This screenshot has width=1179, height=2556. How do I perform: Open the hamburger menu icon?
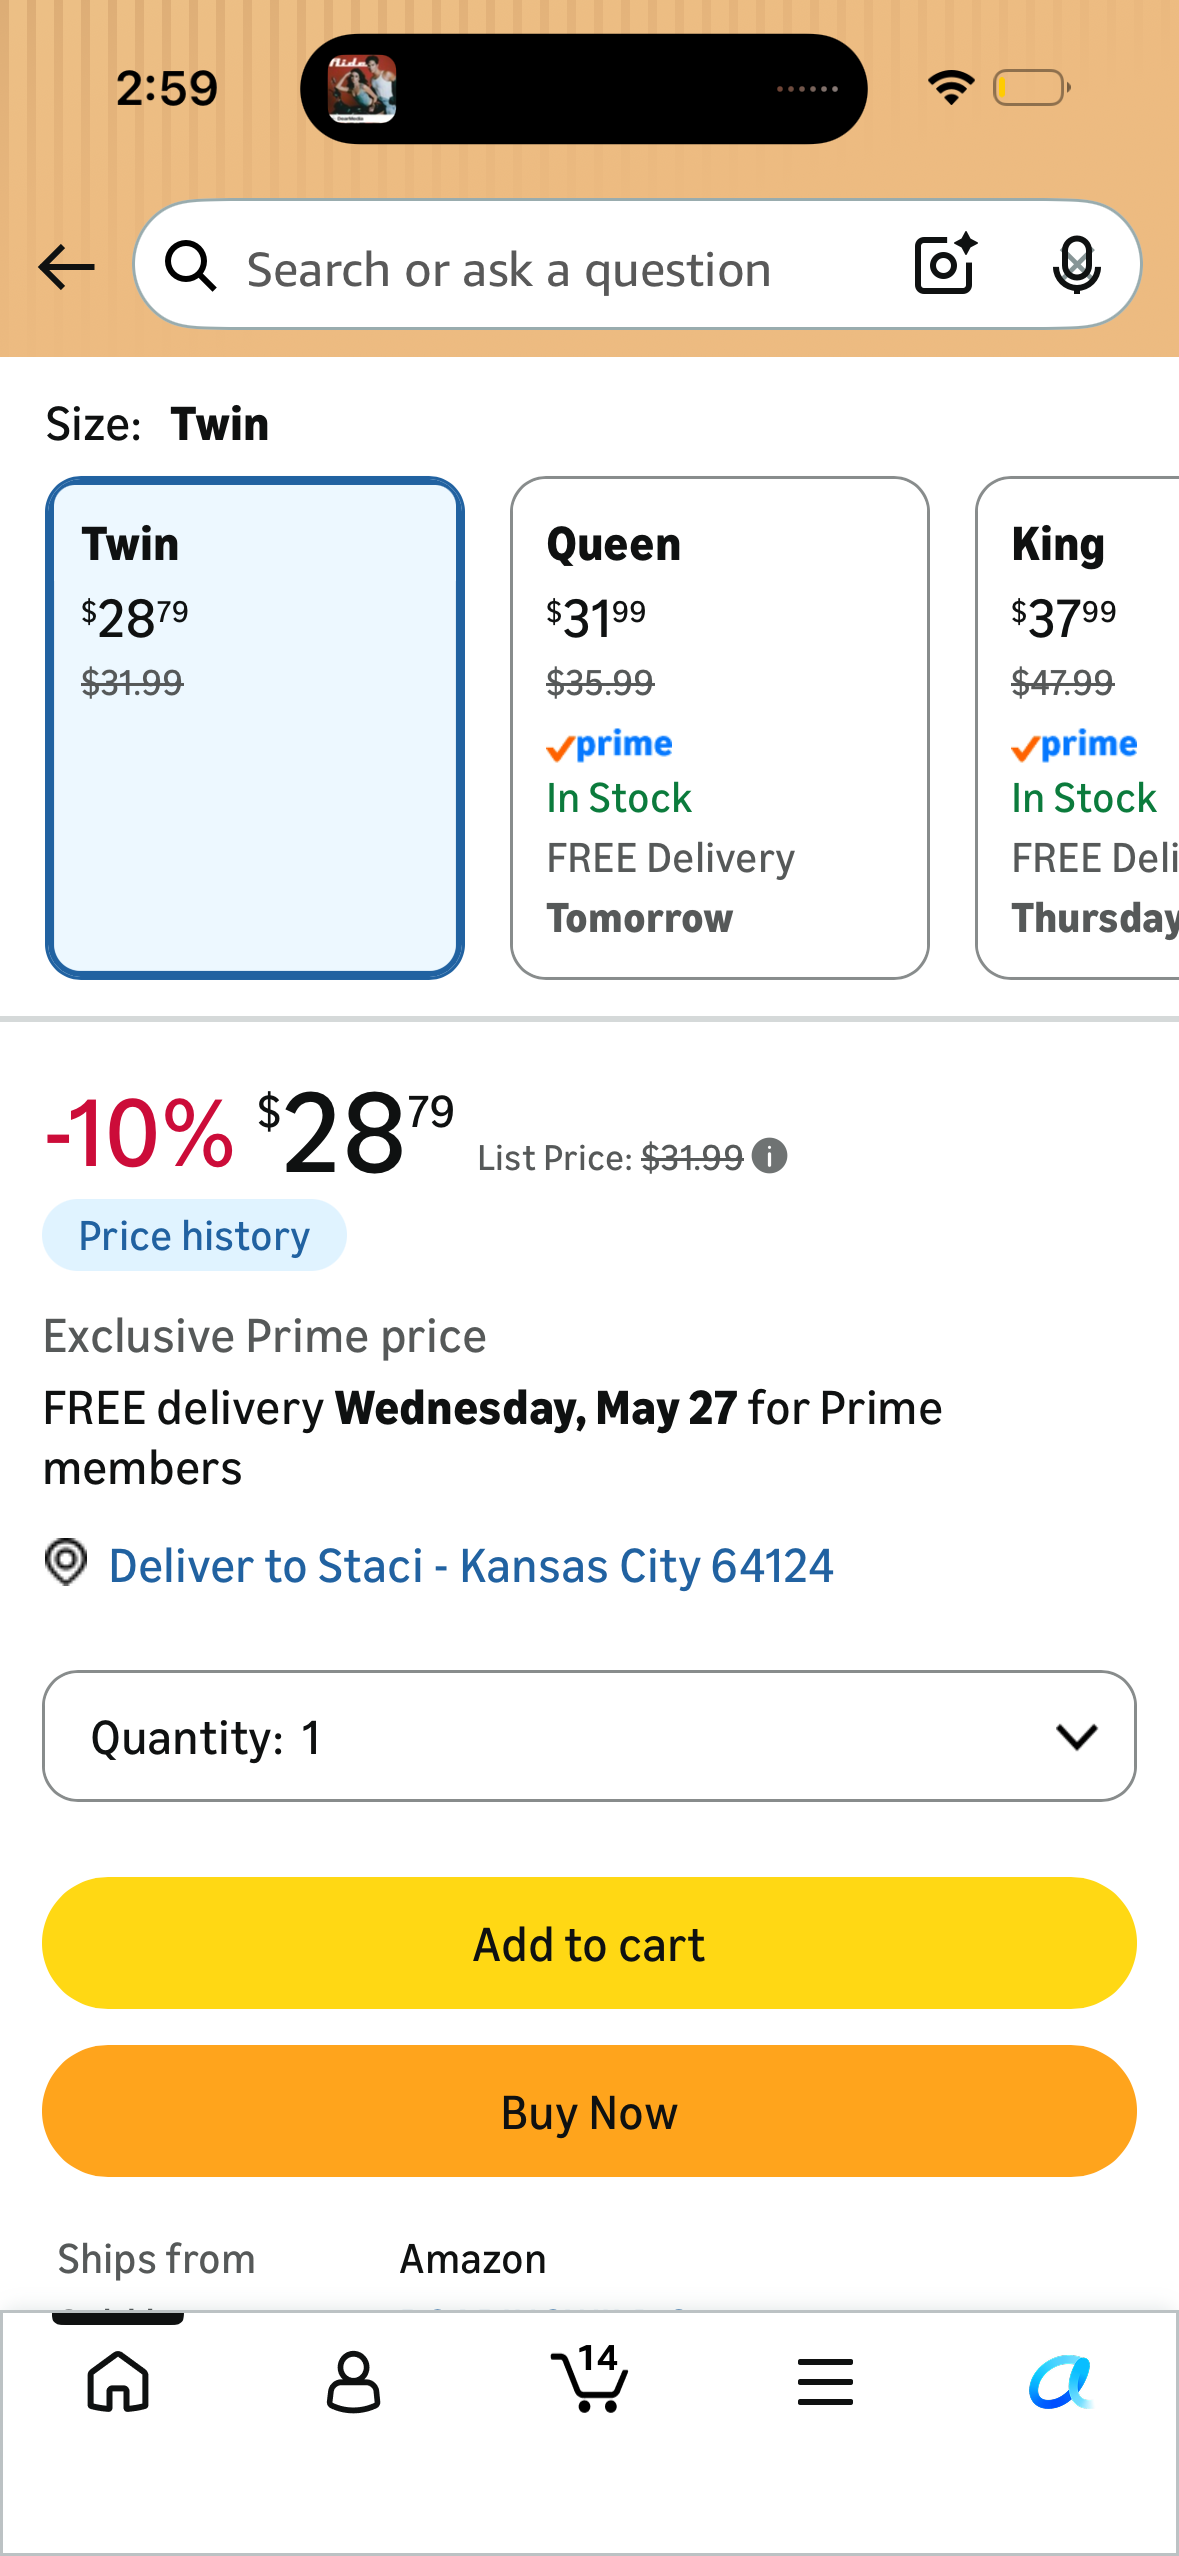(x=825, y=2381)
